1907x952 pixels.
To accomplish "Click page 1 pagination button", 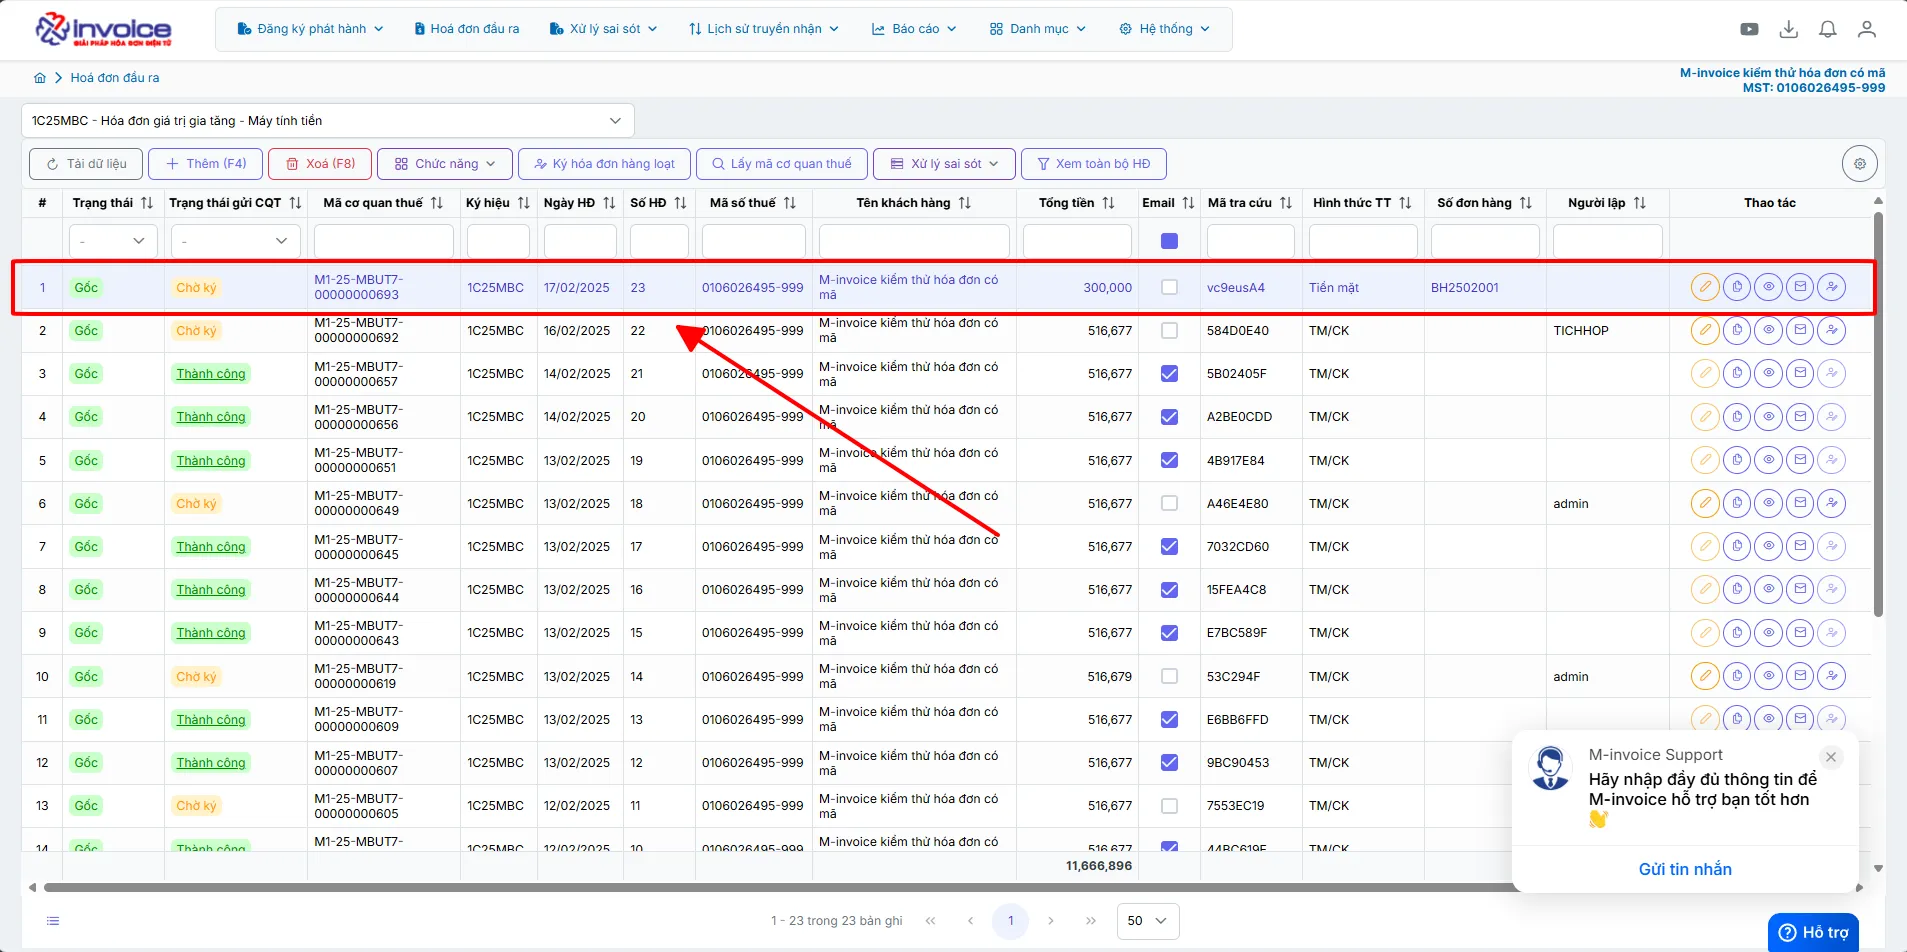I will point(1010,921).
